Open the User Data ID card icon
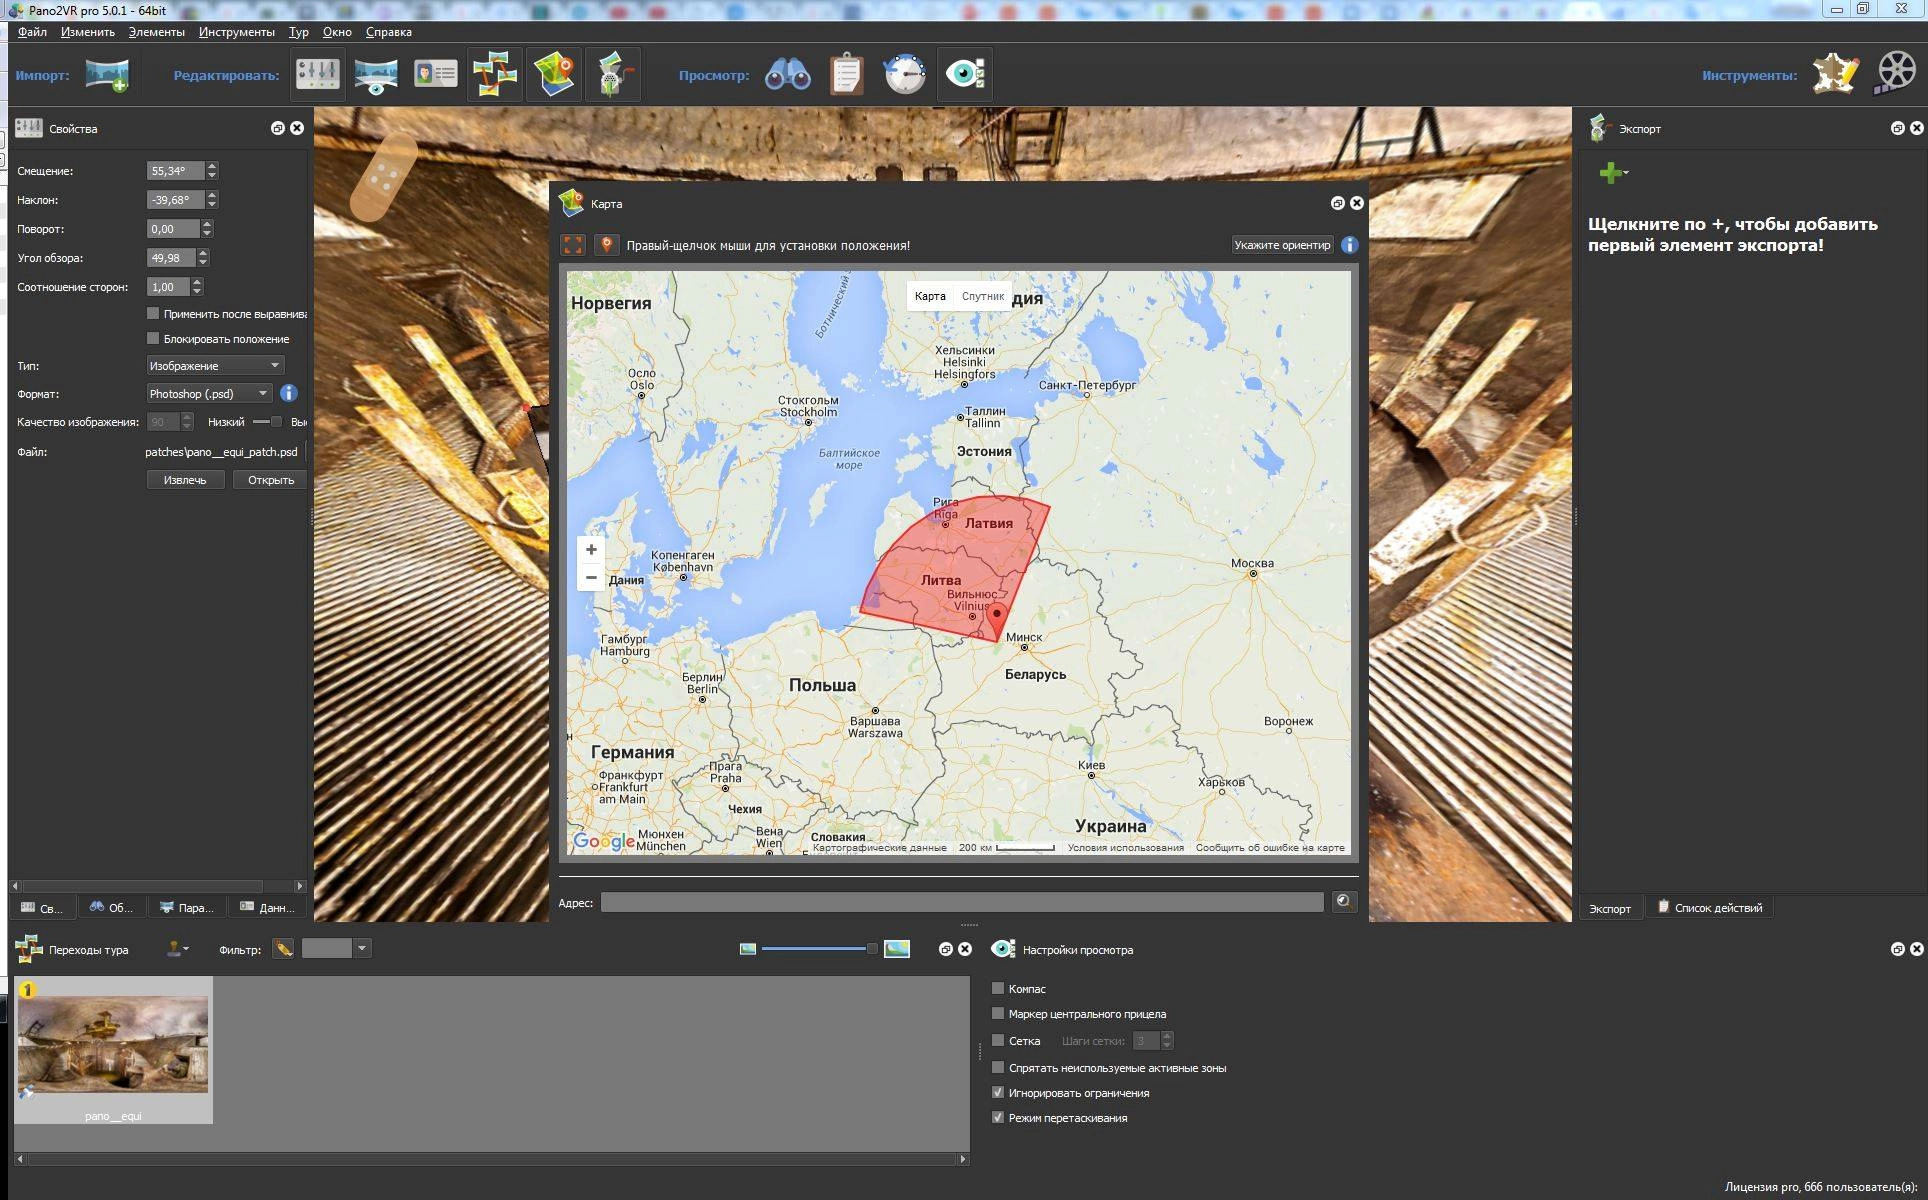Screen dimensions: 1928x1200 pyautogui.click(x=436, y=74)
